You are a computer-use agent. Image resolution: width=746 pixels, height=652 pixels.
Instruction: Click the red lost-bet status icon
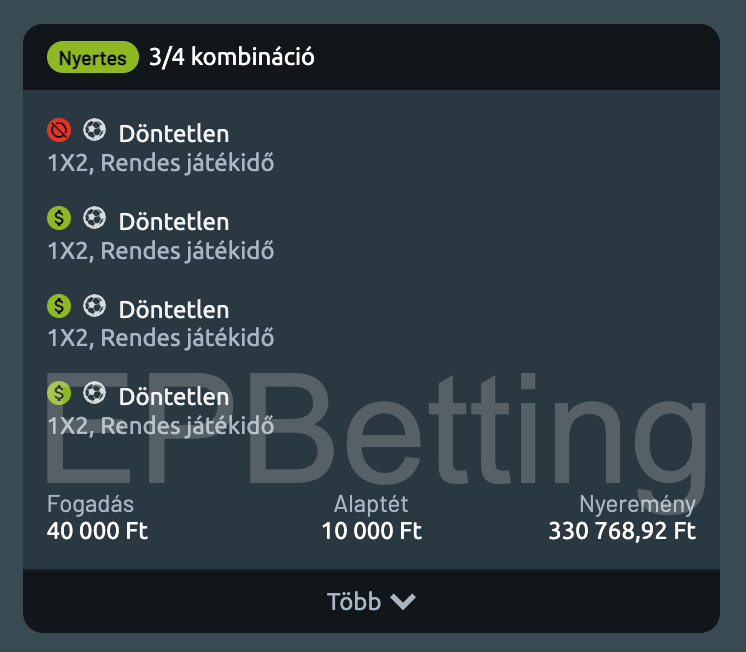(x=59, y=130)
